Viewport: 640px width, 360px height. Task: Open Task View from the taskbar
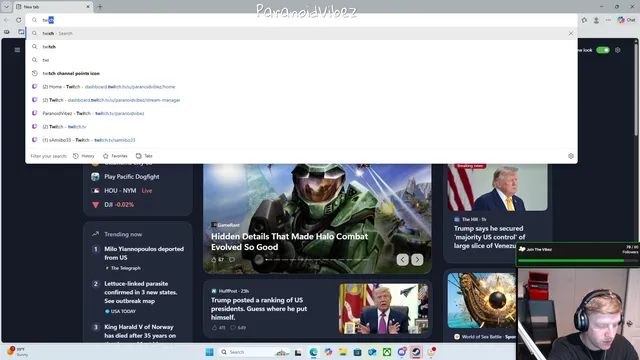[298, 352]
